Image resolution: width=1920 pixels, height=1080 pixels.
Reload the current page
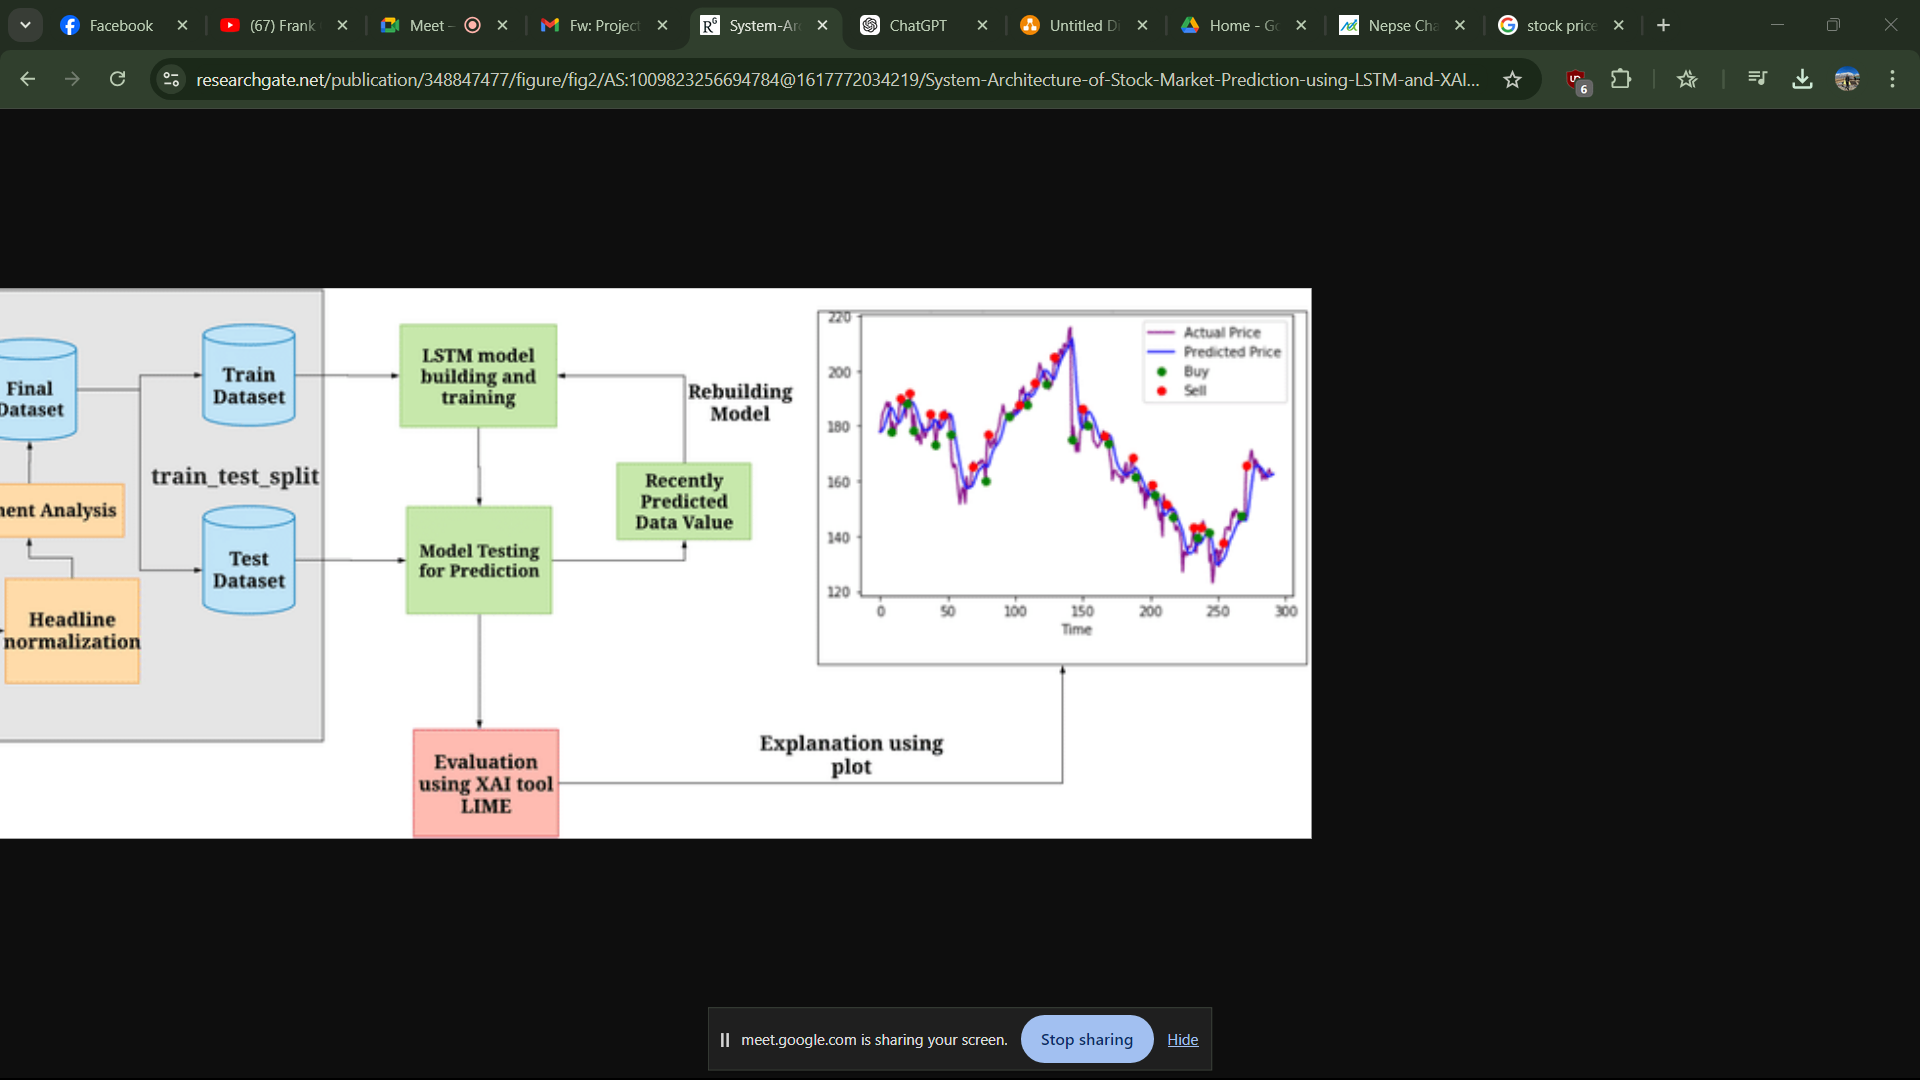point(117,79)
